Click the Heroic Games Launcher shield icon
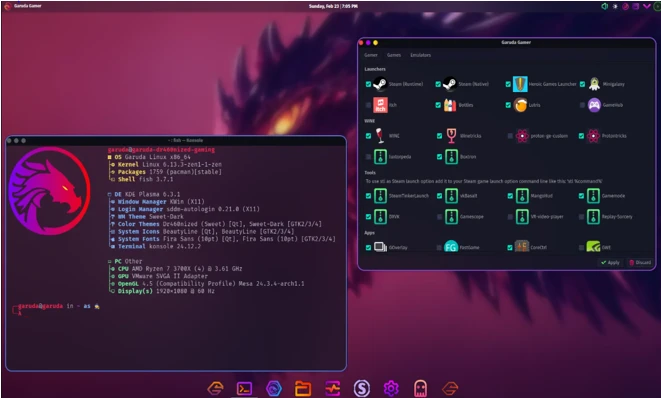Viewport: 661px width, 398px height. point(520,84)
